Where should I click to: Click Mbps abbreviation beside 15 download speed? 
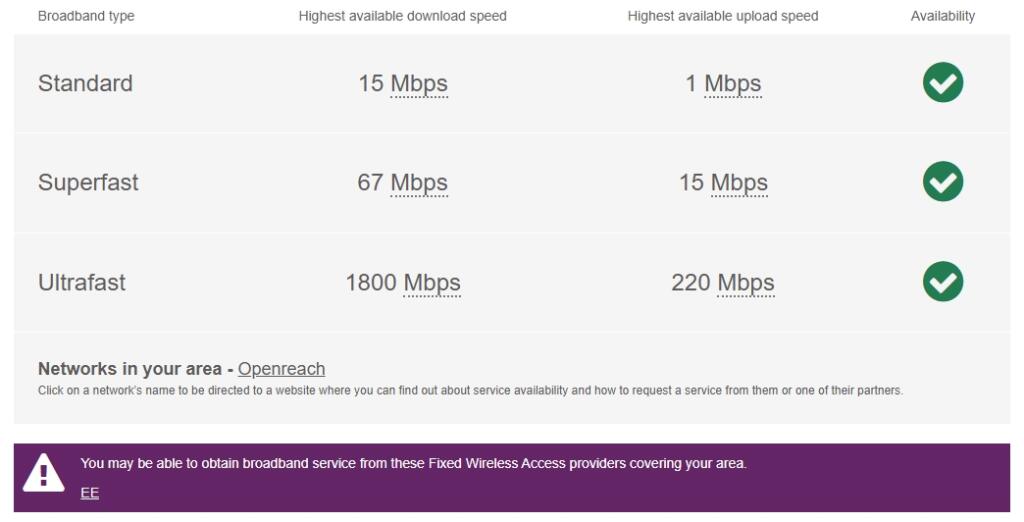coord(419,84)
